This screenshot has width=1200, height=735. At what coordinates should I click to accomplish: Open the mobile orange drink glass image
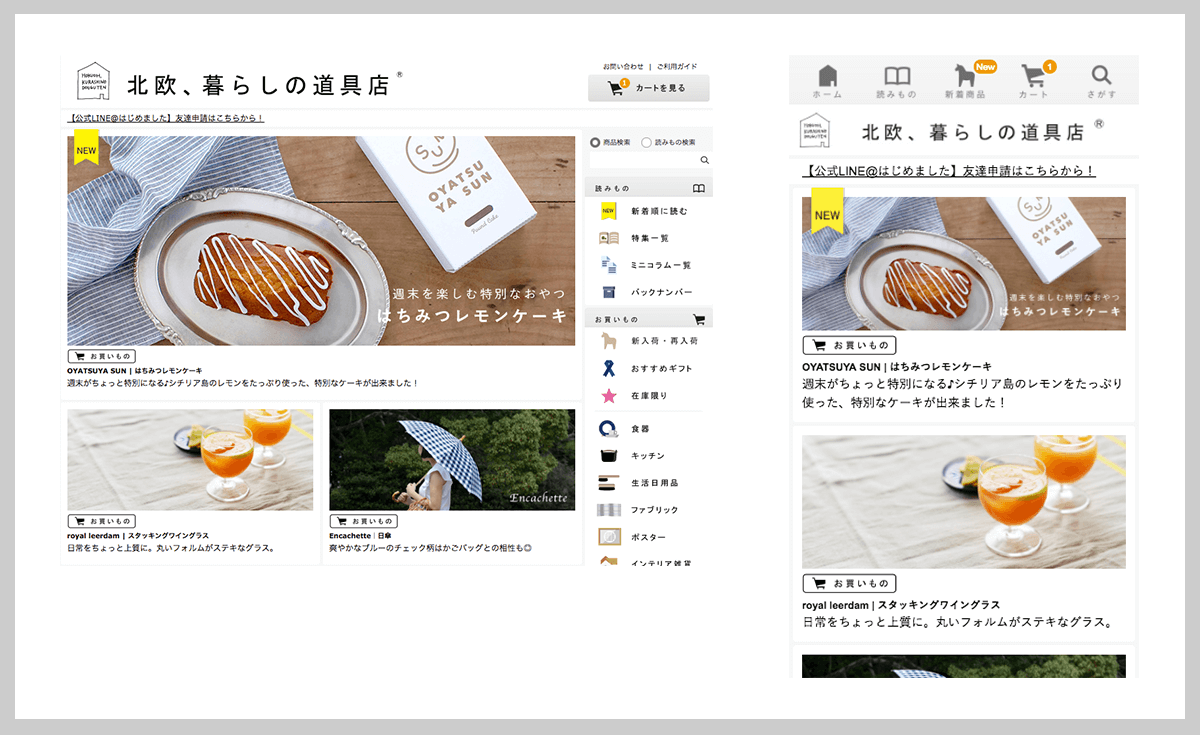pos(964,502)
